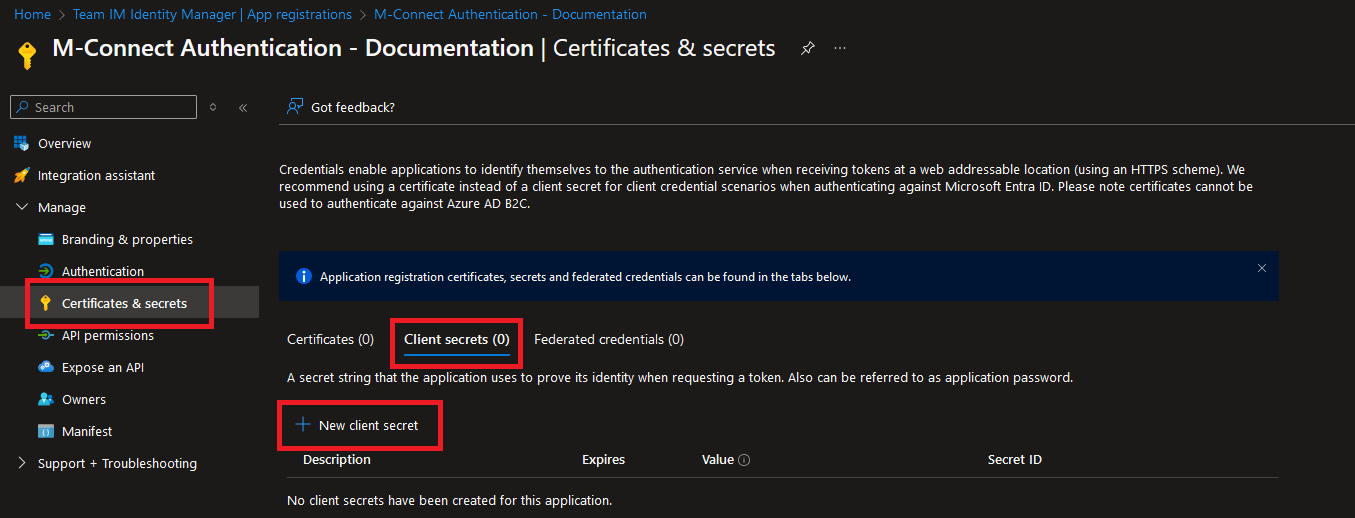Go to Branding & properties

click(x=127, y=239)
